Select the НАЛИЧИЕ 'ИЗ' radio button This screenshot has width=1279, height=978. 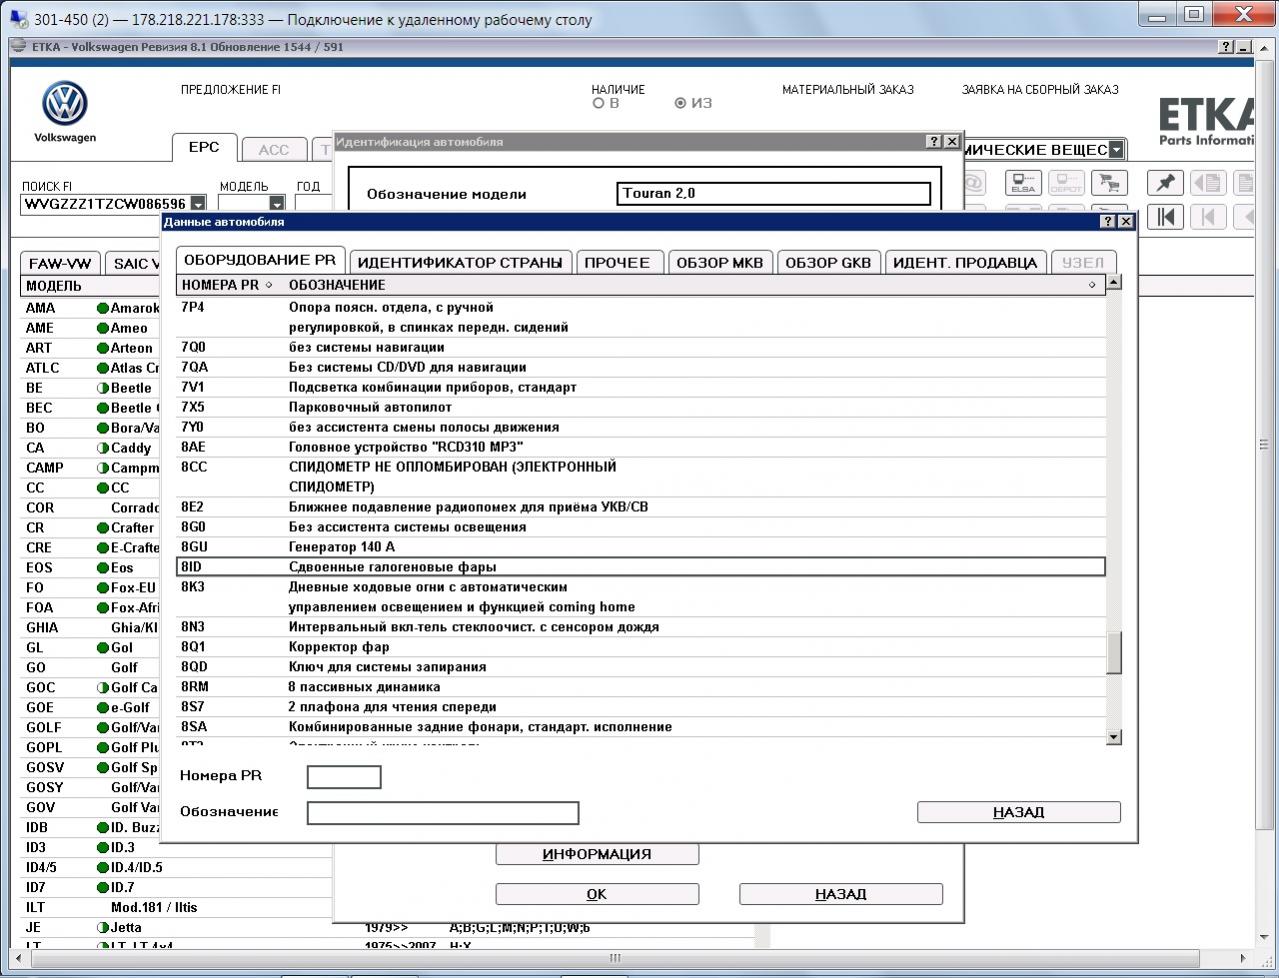(x=681, y=103)
